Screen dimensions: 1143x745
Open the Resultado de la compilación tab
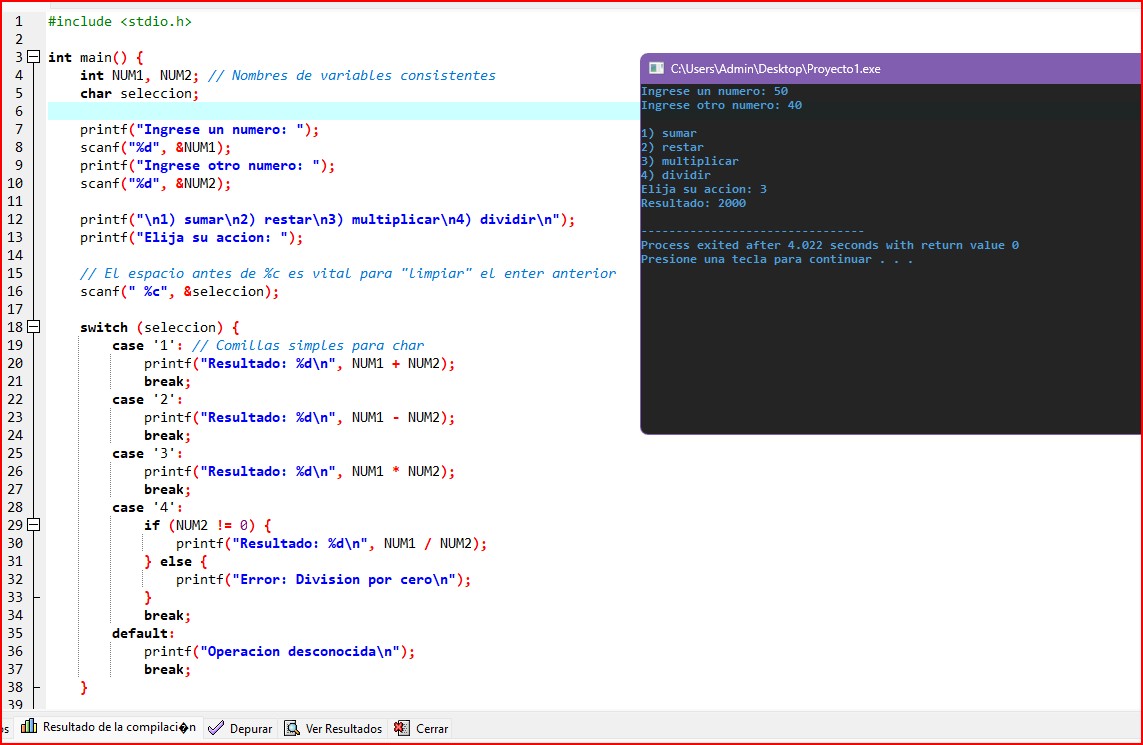click(118, 728)
